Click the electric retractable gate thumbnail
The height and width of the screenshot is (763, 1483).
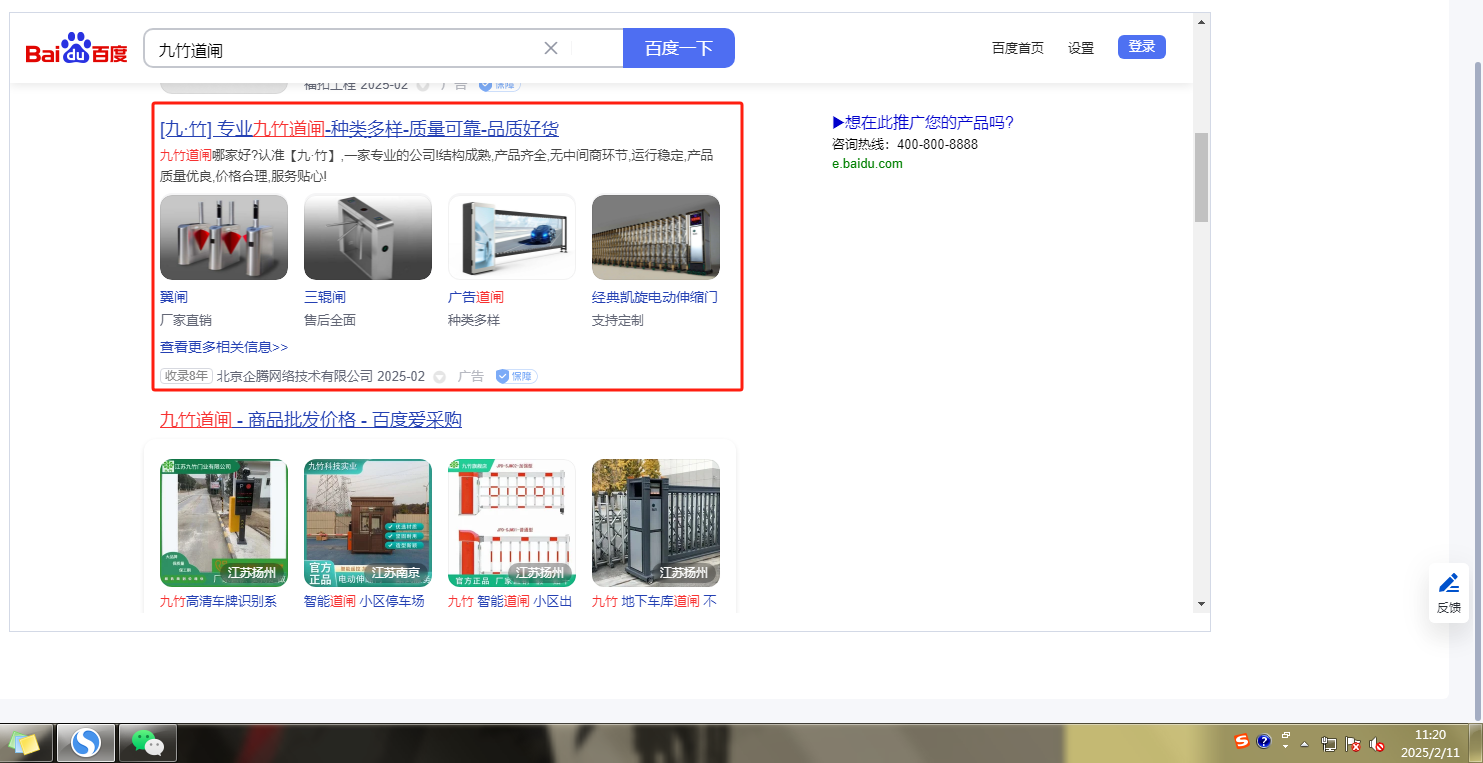coord(656,237)
